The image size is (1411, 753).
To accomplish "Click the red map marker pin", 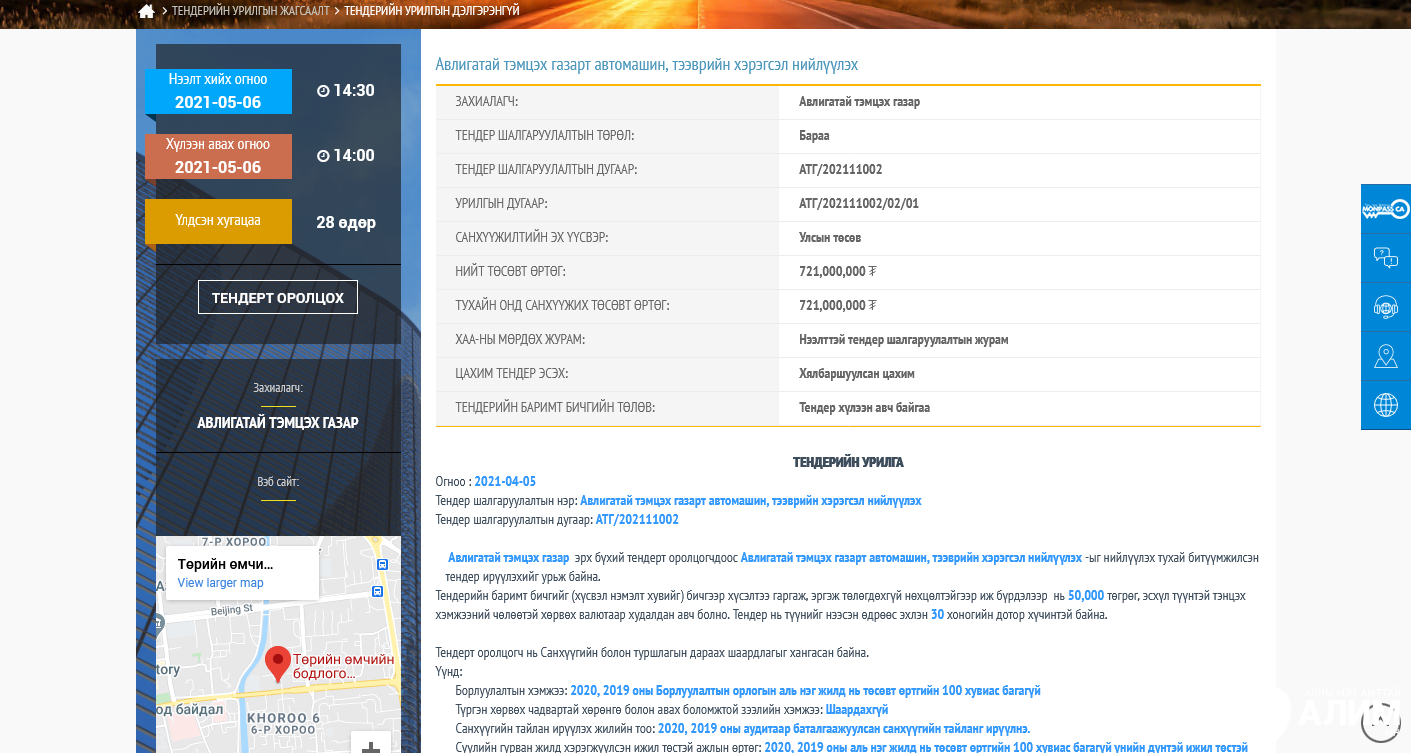I will [x=277, y=662].
